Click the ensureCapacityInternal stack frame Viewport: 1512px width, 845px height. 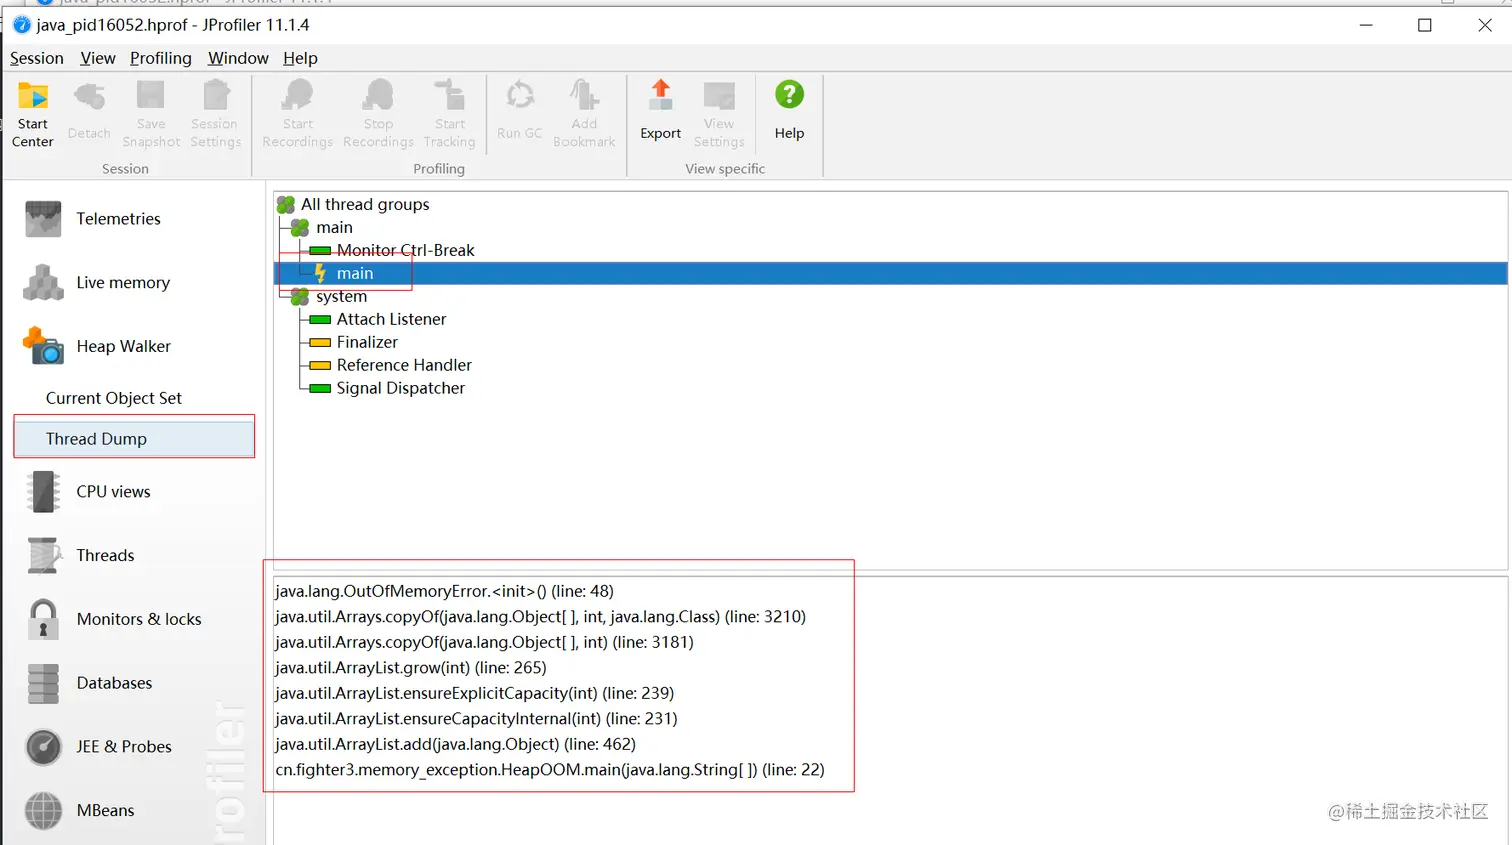coord(476,719)
